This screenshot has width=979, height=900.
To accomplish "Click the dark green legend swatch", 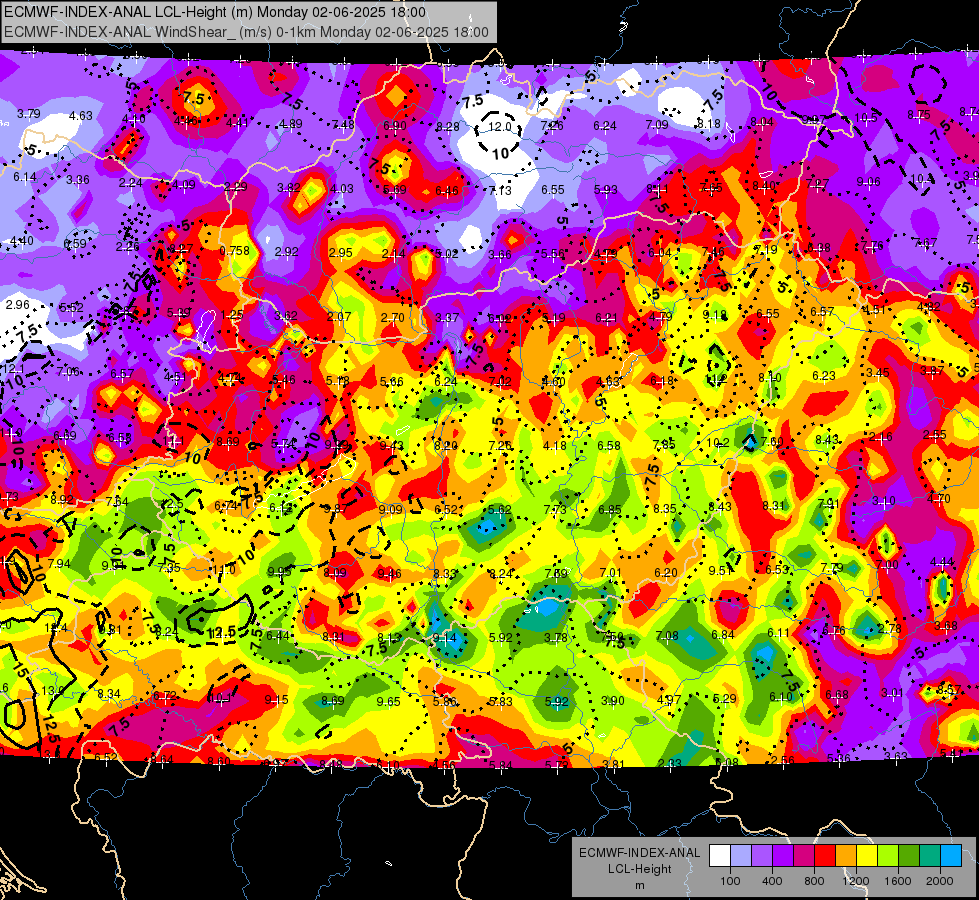I will click(909, 856).
